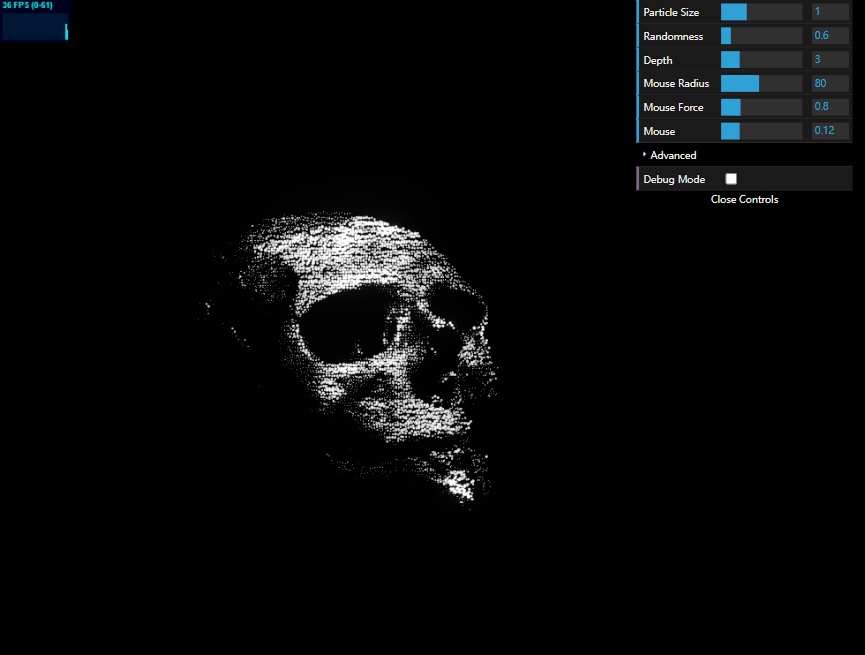Modify the Mouse Force slider
The height and width of the screenshot is (655, 865).
761,107
